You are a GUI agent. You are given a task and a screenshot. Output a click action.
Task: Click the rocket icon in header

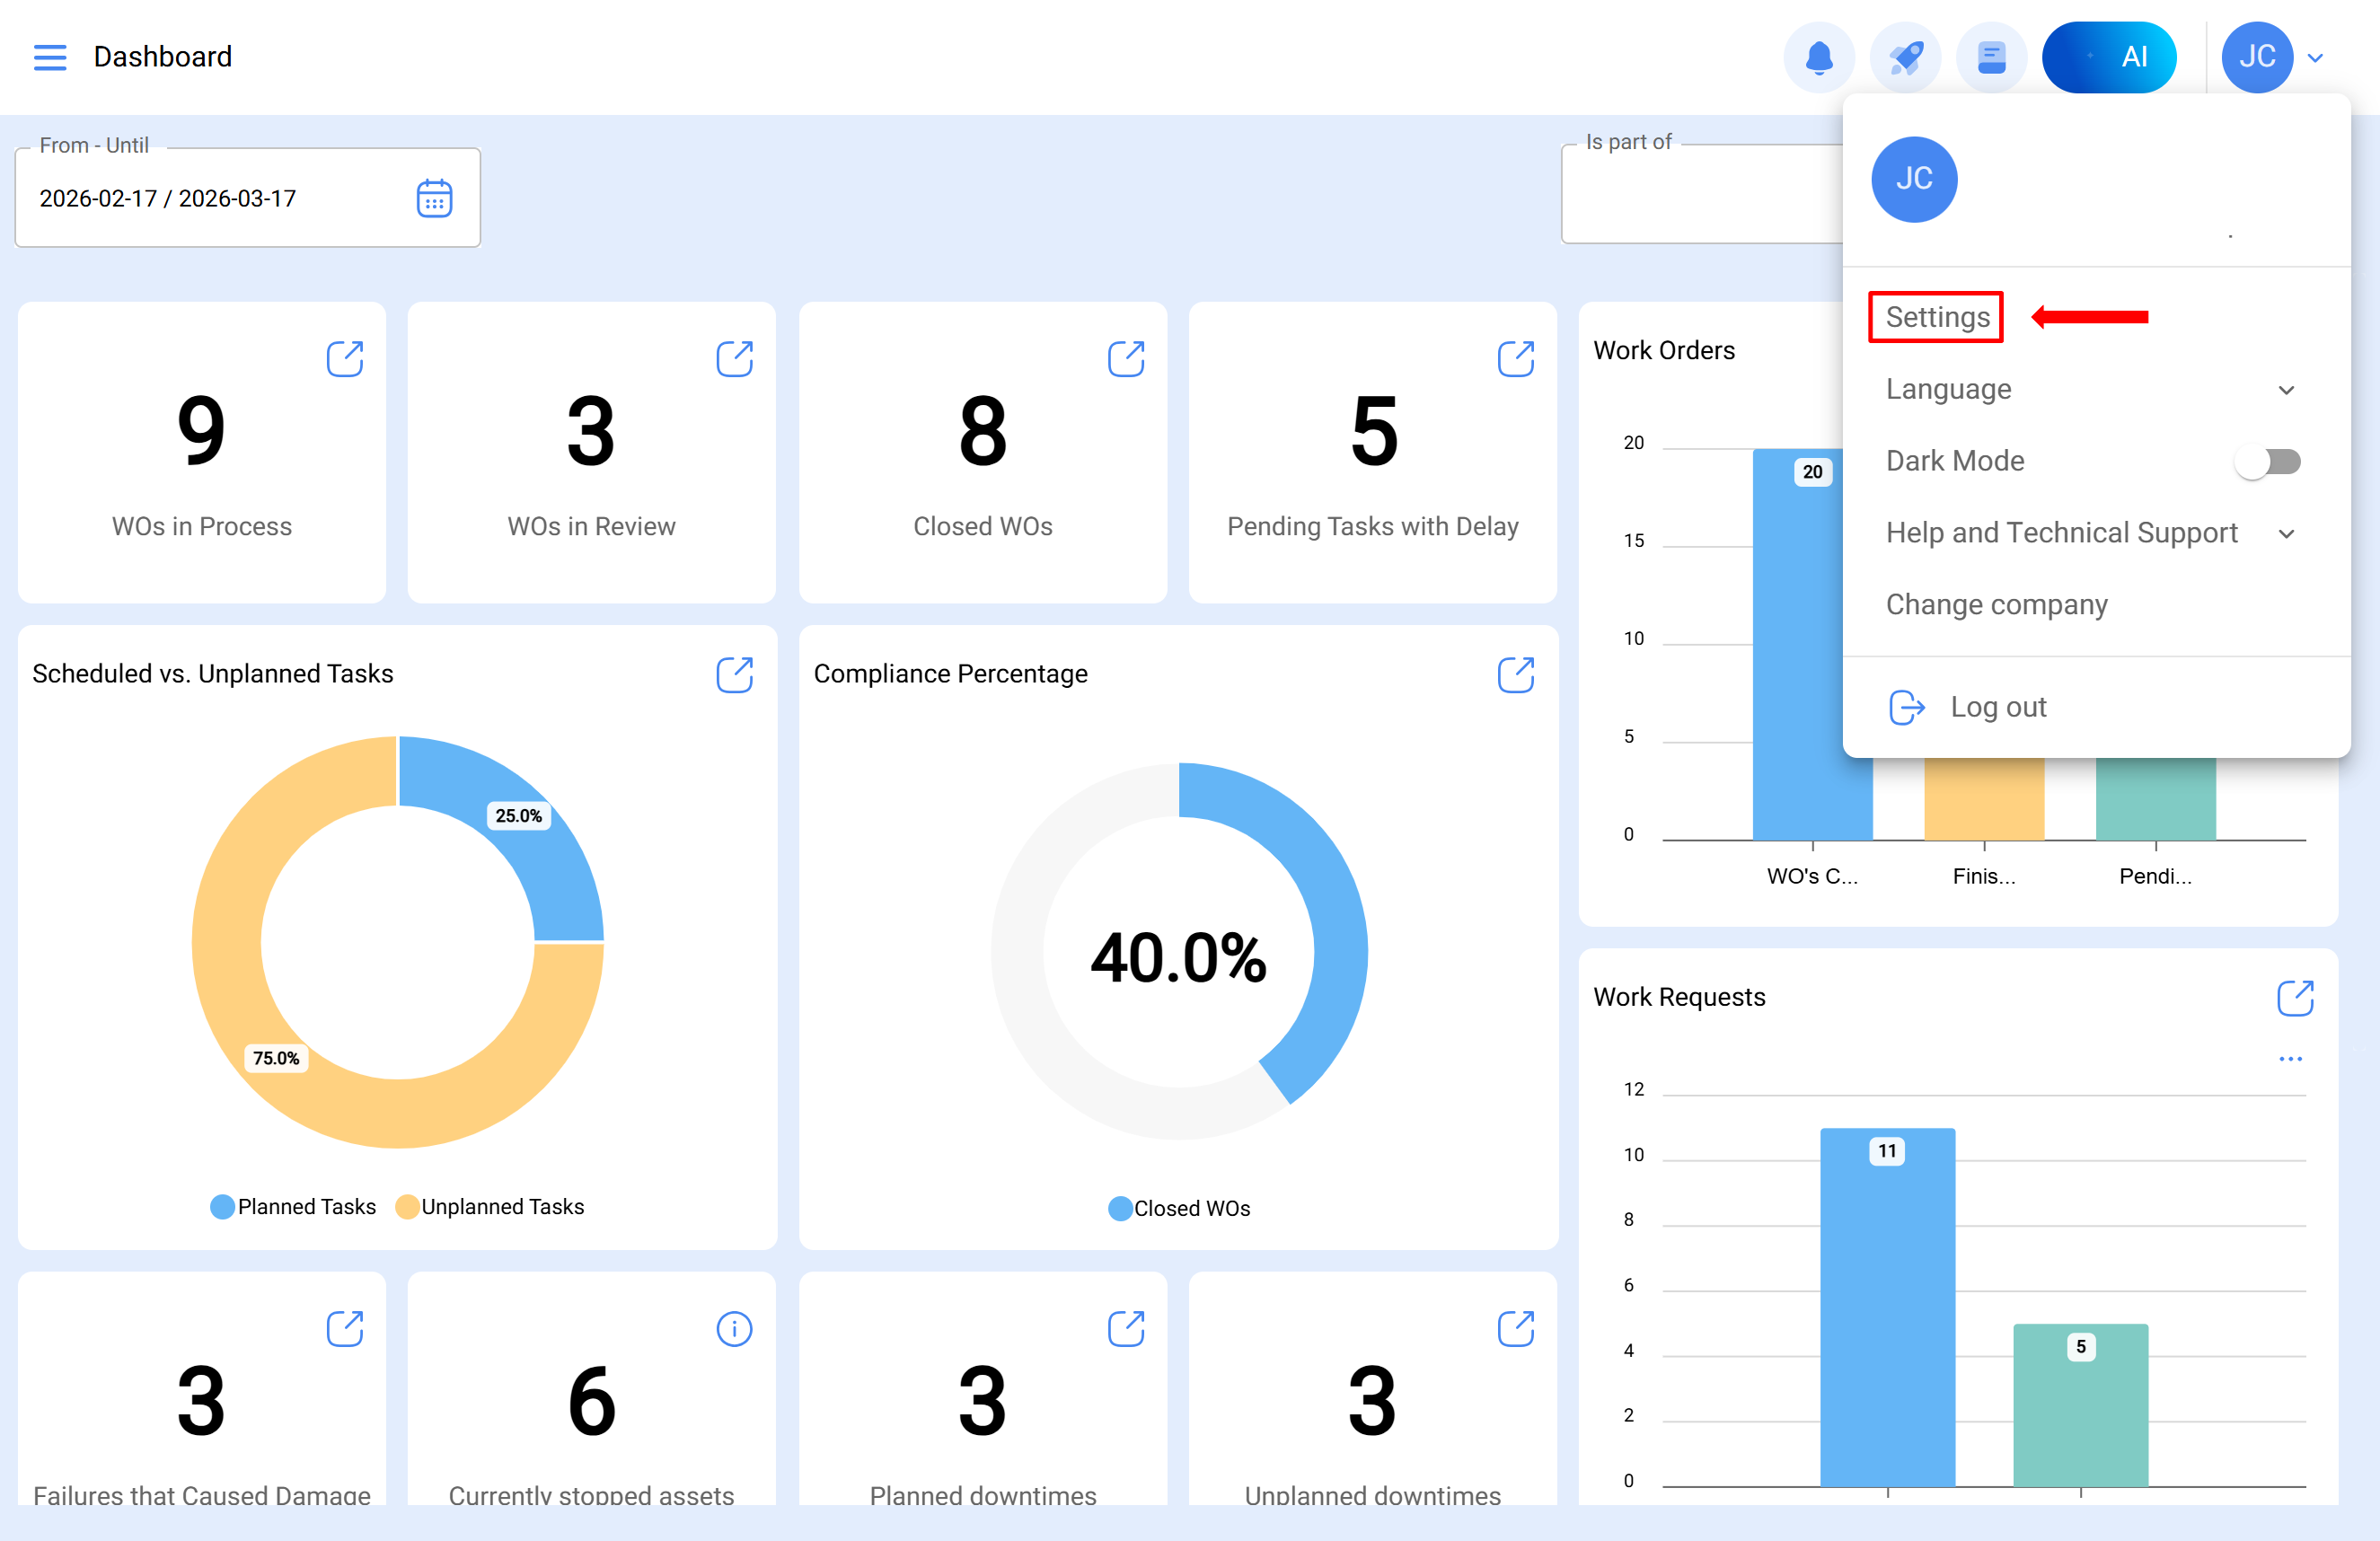[x=1905, y=57]
